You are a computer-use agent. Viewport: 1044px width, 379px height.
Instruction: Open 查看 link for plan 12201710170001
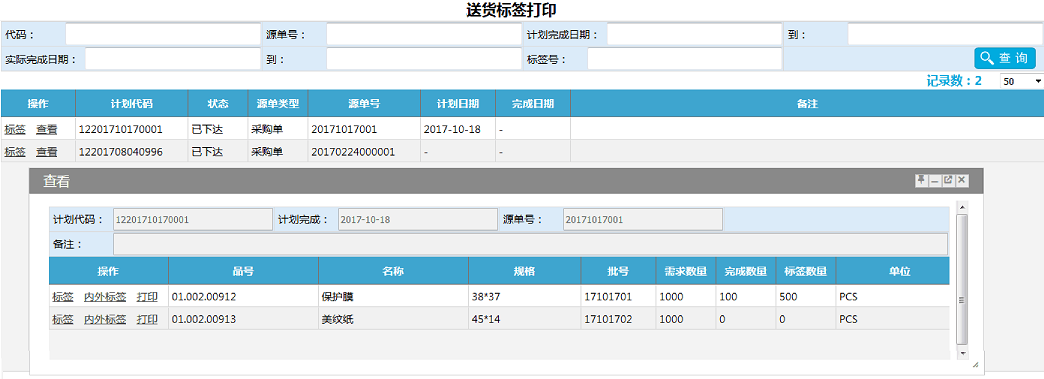pos(47,129)
